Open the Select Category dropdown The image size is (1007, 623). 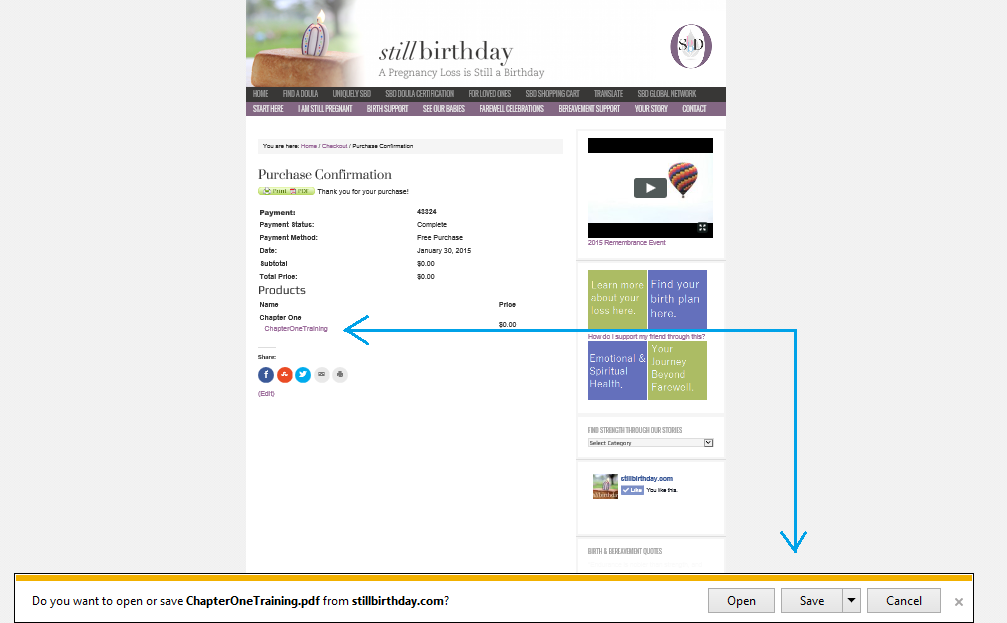650,442
